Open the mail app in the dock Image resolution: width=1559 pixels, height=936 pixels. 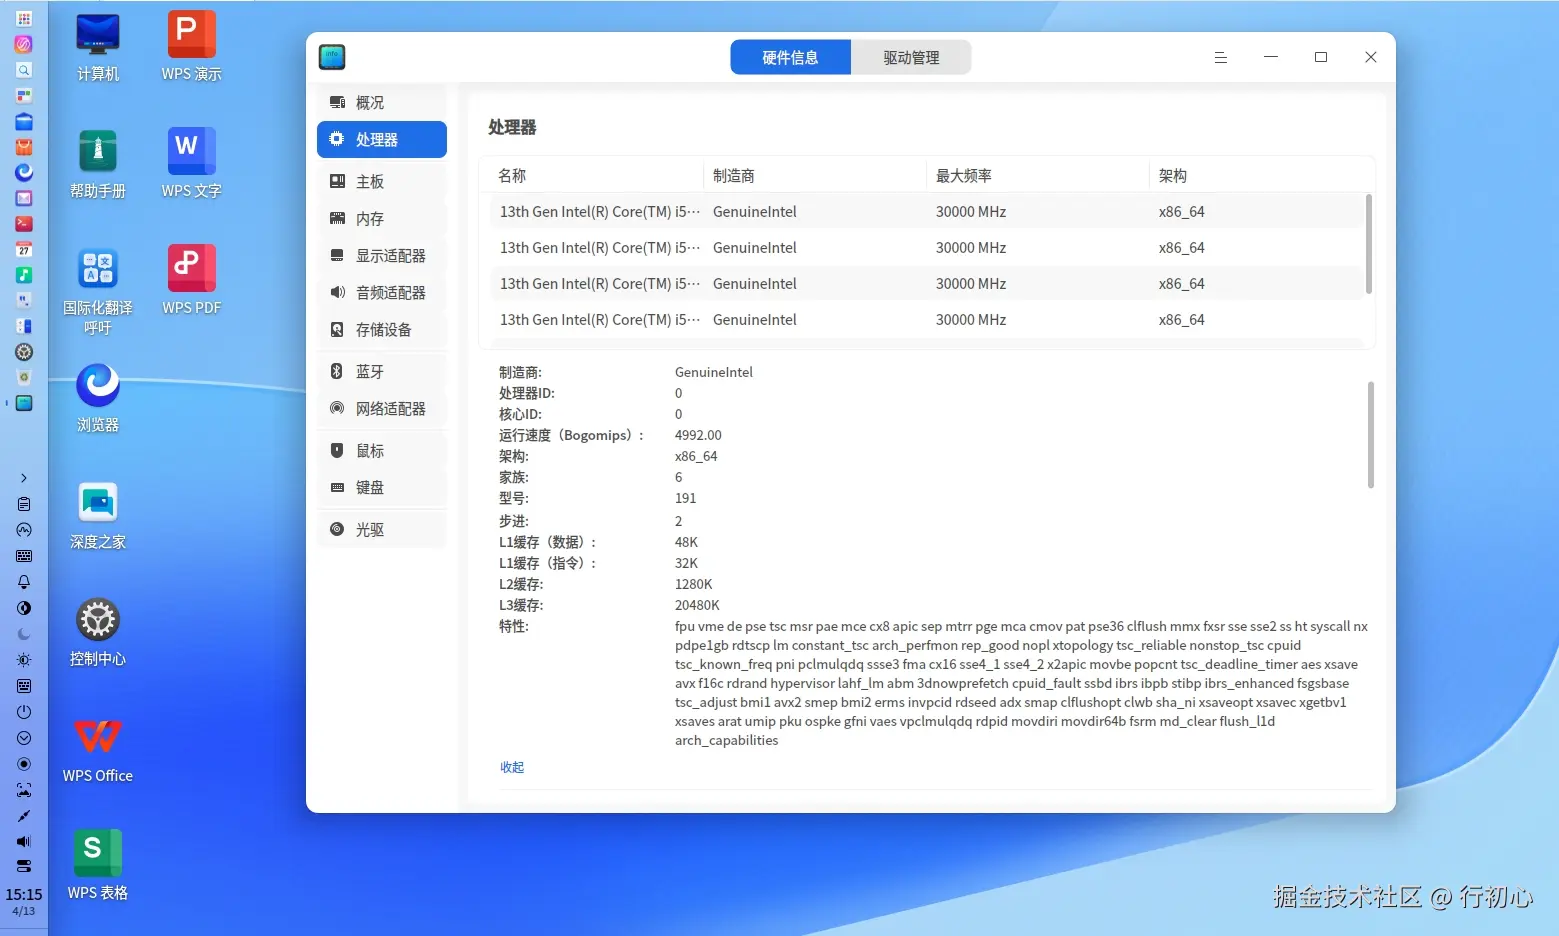pos(24,198)
